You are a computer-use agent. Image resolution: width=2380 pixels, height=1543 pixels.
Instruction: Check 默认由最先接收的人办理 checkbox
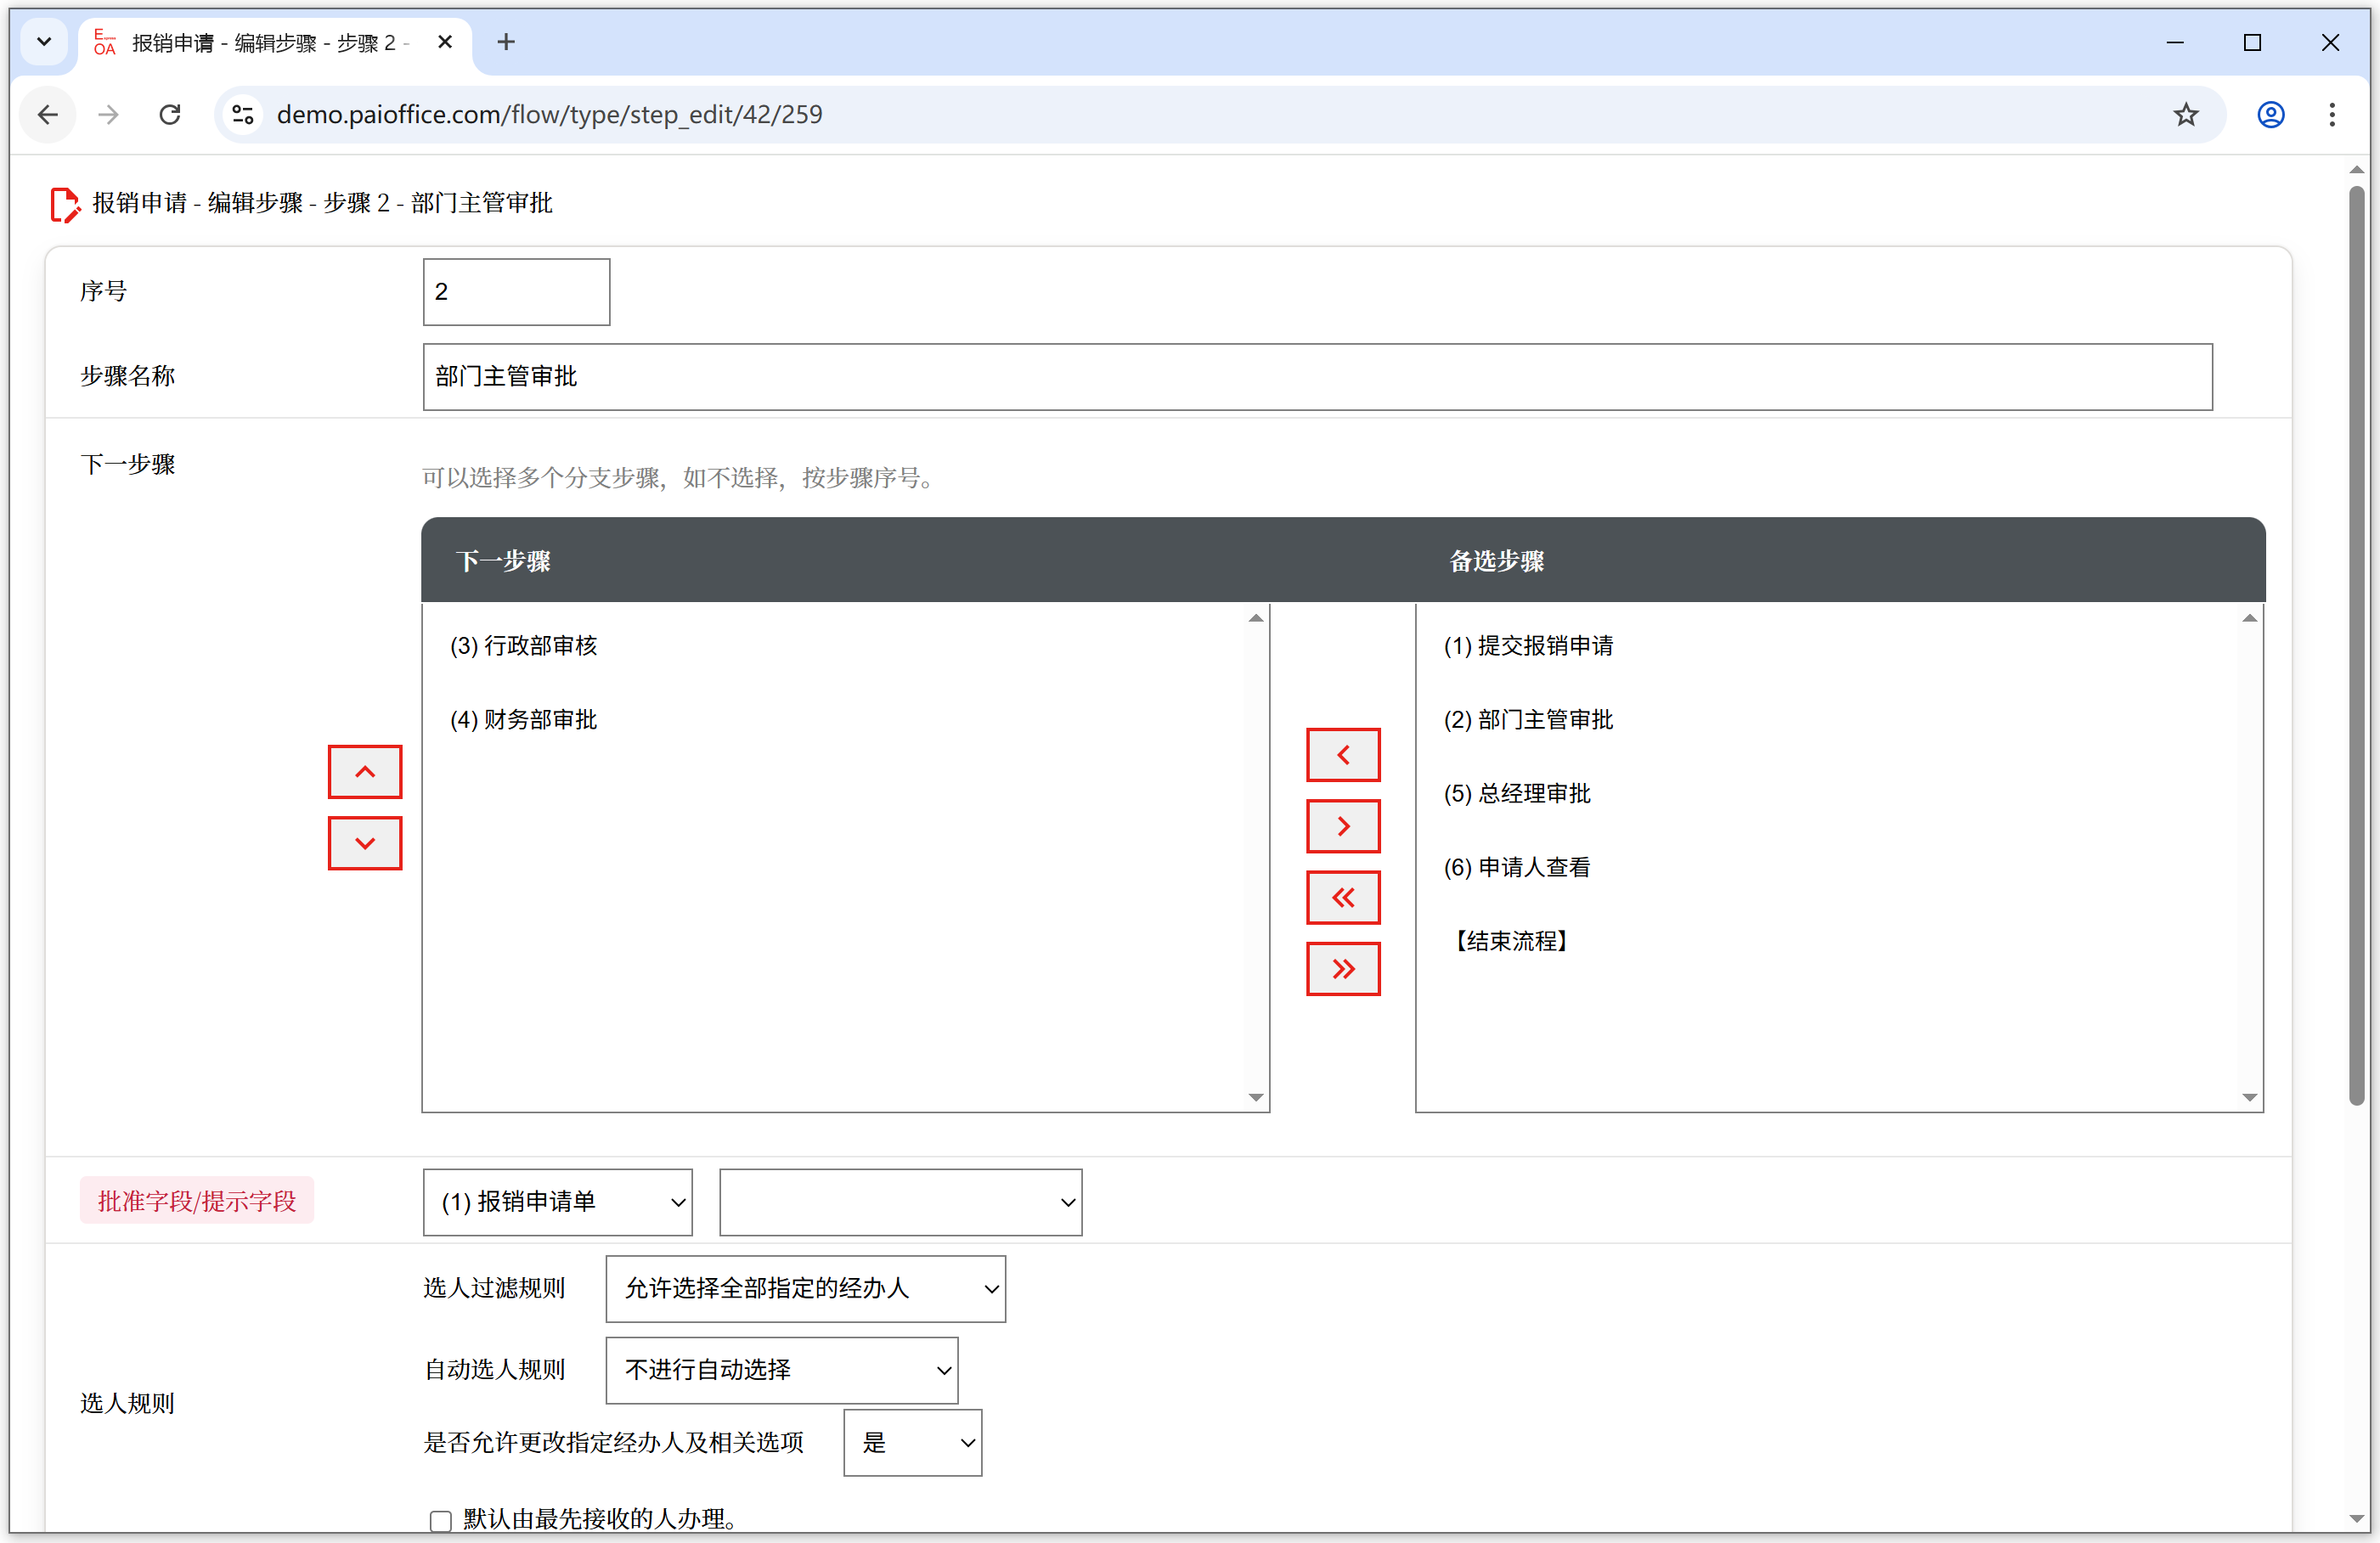441,1520
